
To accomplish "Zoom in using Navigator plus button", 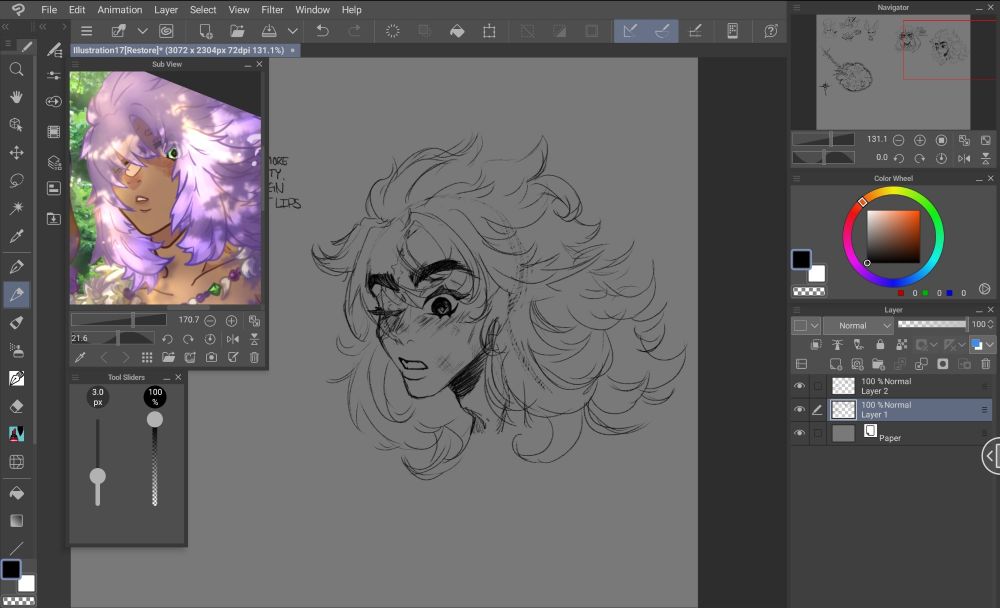I will tap(920, 140).
